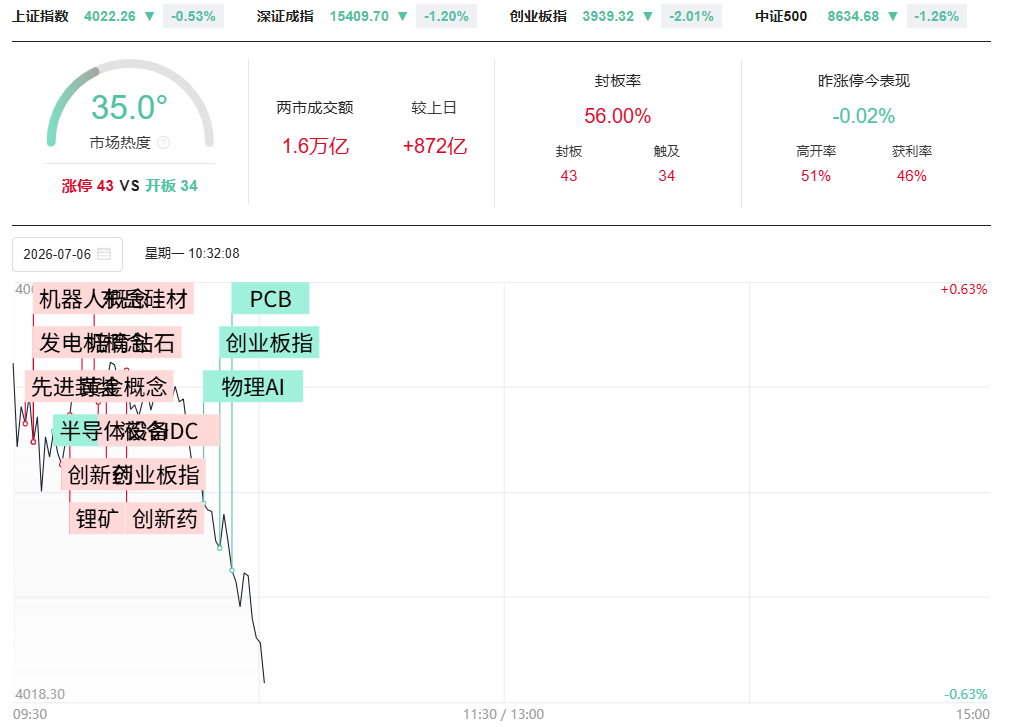
Task: Select the green 创业板指 chart label
Action: (x=269, y=342)
